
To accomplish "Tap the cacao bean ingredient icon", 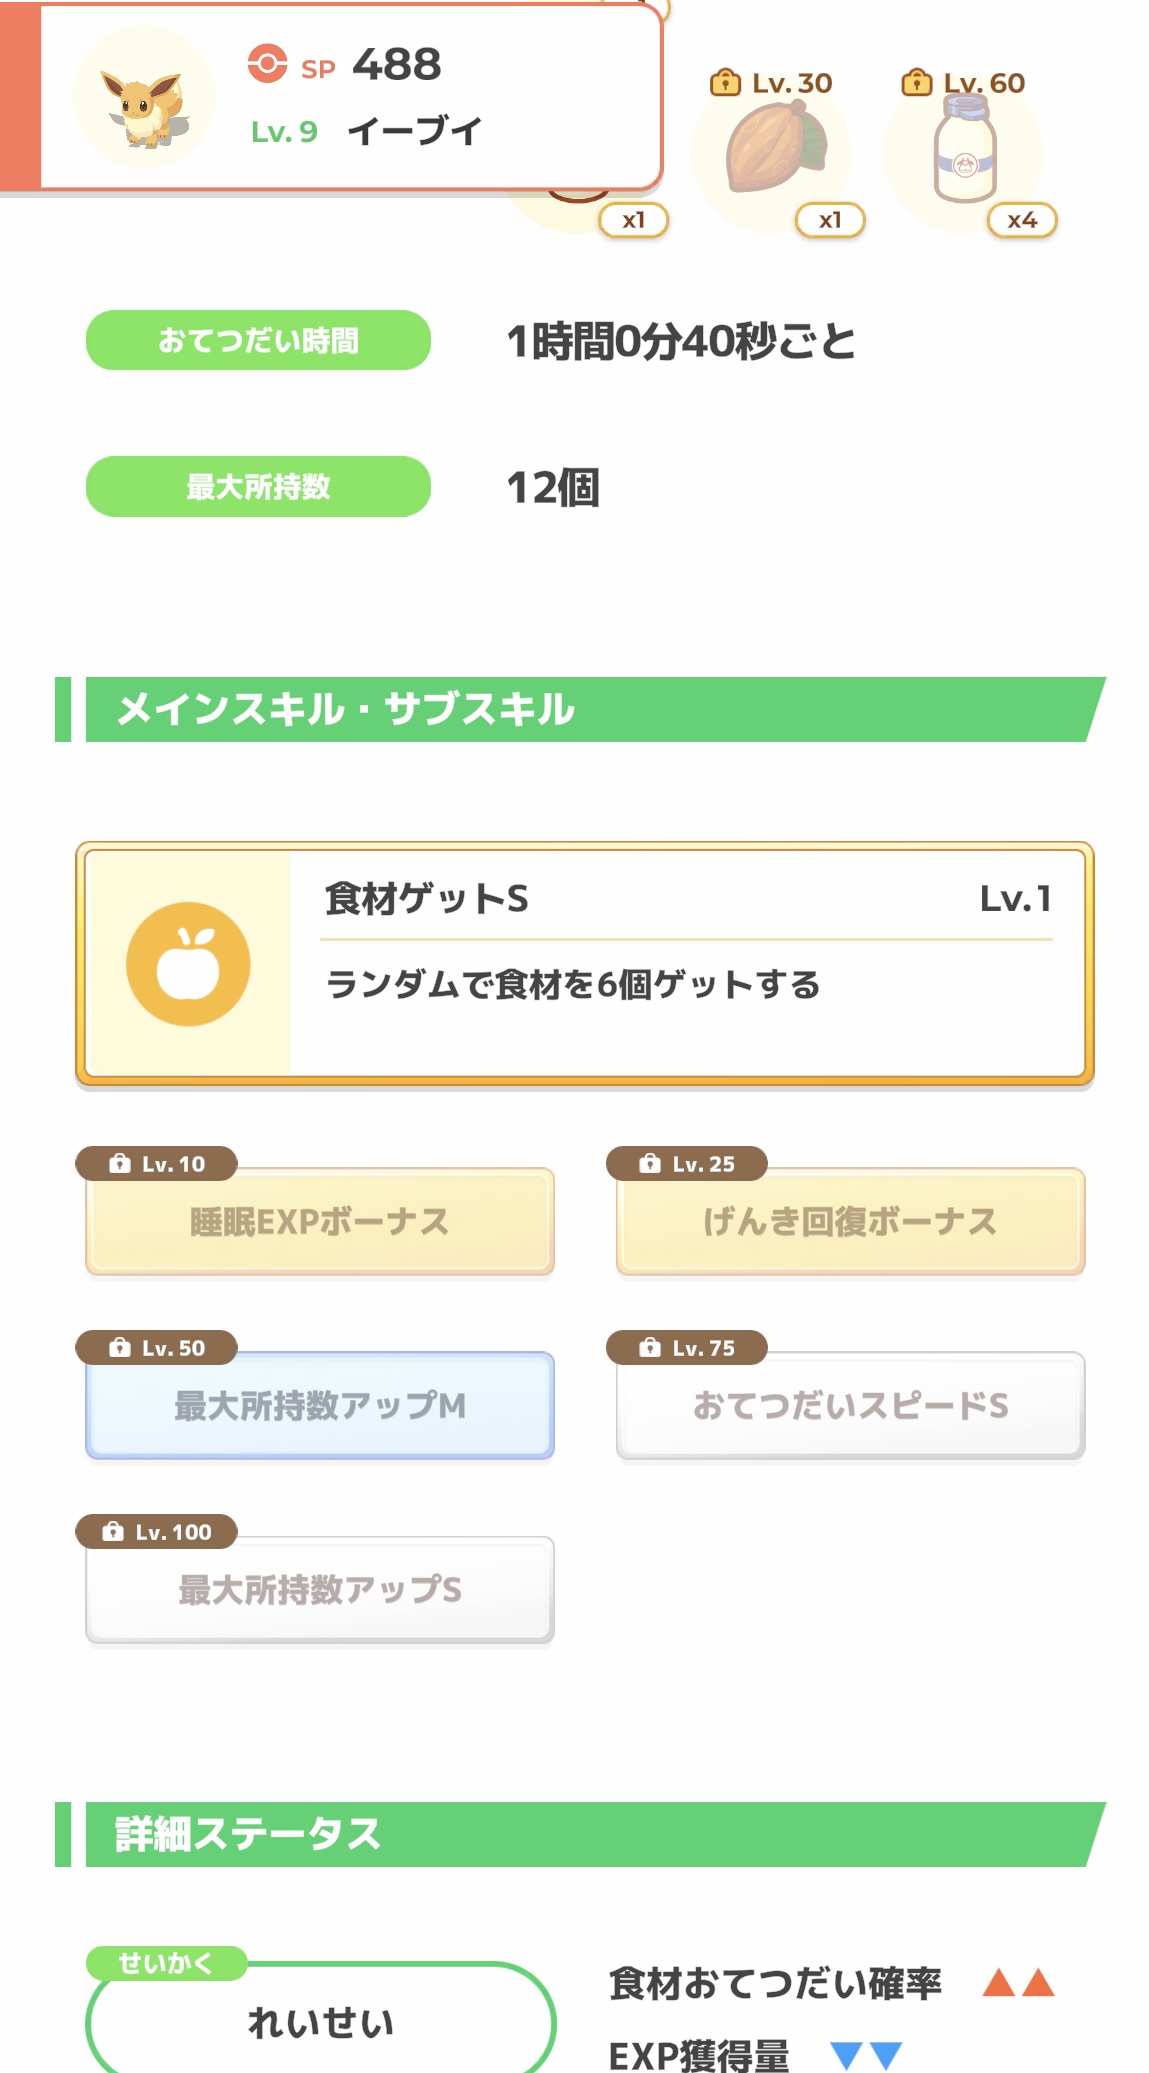I will [774, 148].
